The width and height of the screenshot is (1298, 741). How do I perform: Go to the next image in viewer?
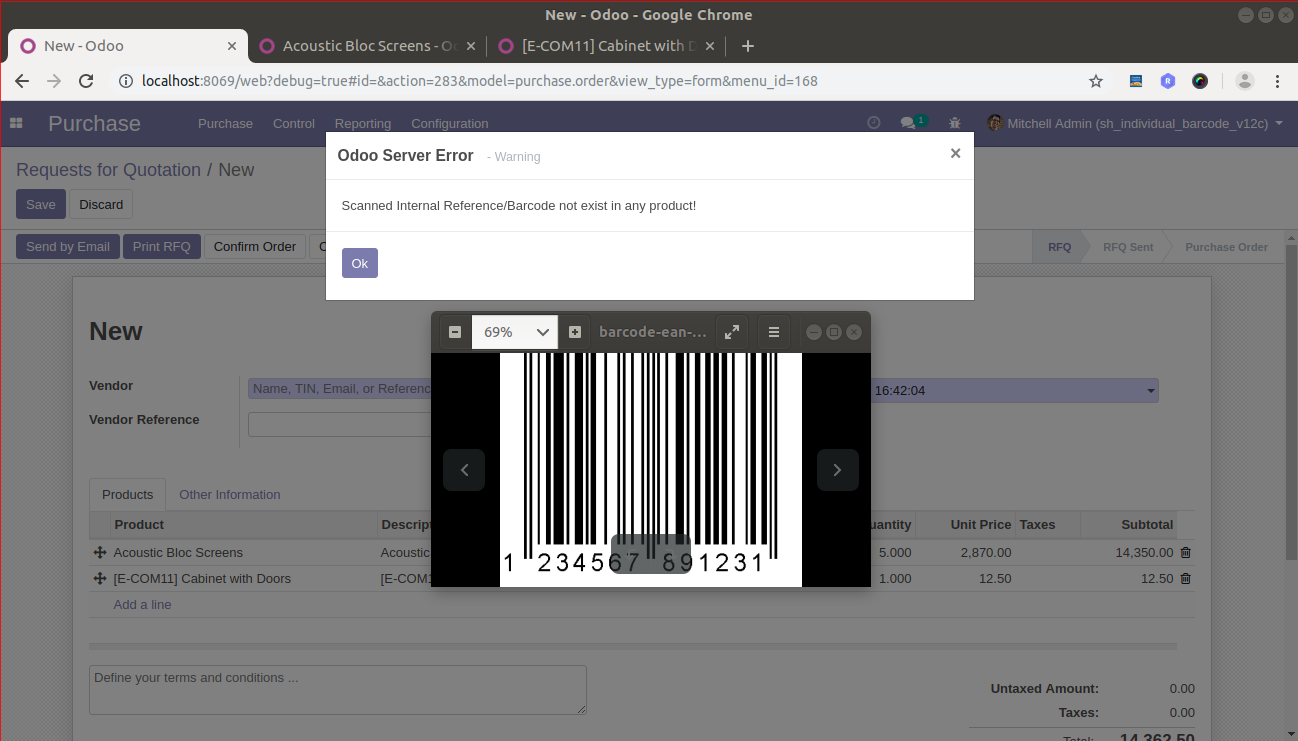click(x=838, y=470)
